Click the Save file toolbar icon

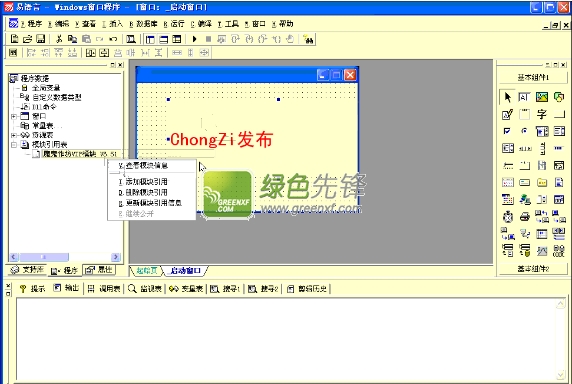40,39
